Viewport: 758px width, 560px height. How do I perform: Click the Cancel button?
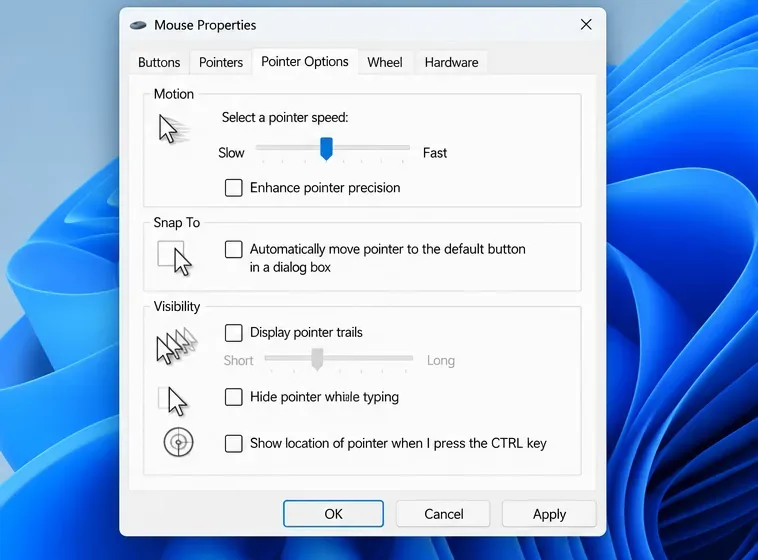click(x=443, y=514)
